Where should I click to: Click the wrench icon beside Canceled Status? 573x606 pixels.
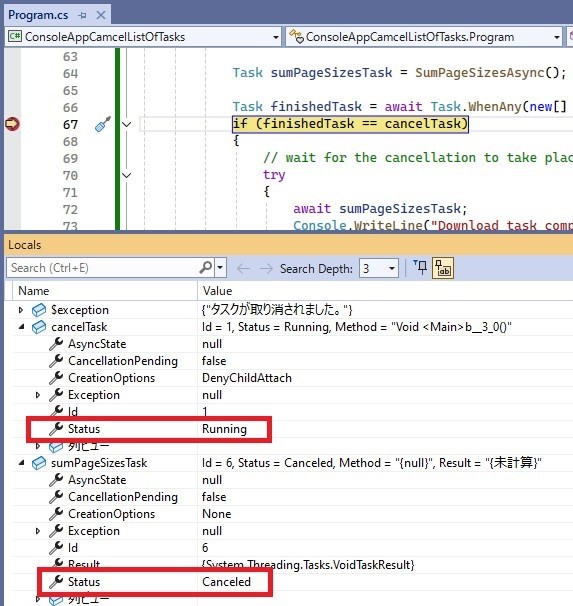click(x=56, y=582)
